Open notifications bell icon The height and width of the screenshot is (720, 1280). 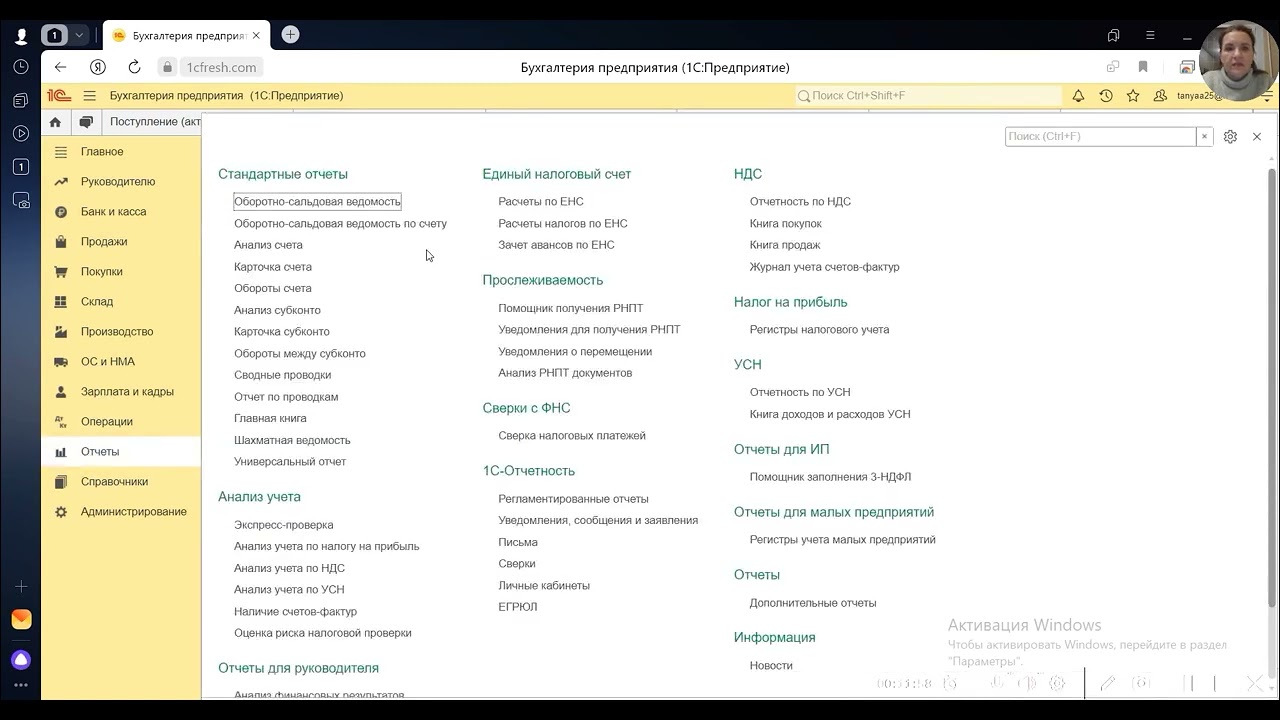(x=1078, y=96)
